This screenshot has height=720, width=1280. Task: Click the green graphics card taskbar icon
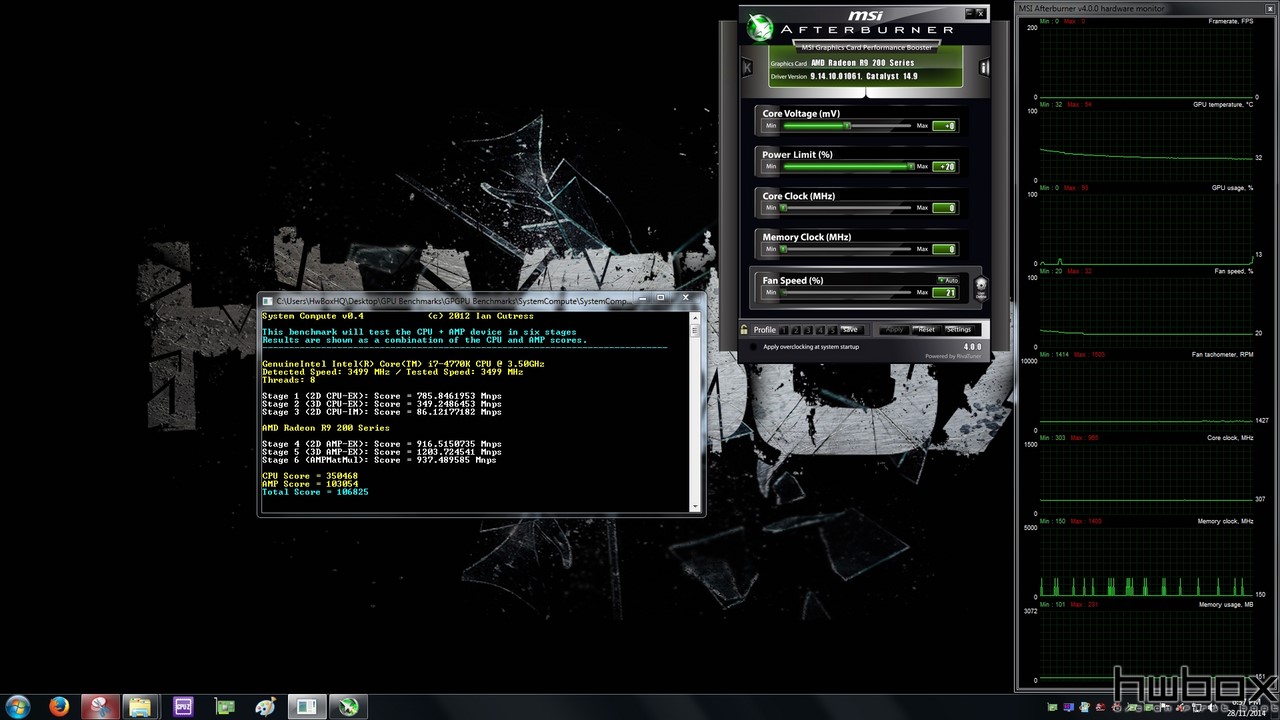(225, 706)
